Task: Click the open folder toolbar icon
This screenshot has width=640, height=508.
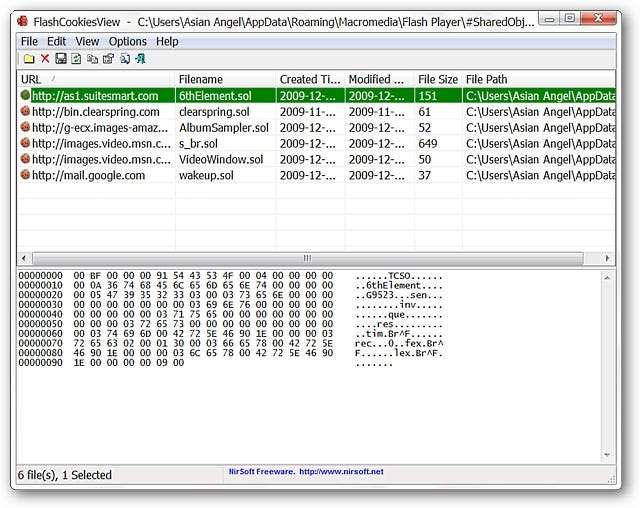Action: coord(29,59)
